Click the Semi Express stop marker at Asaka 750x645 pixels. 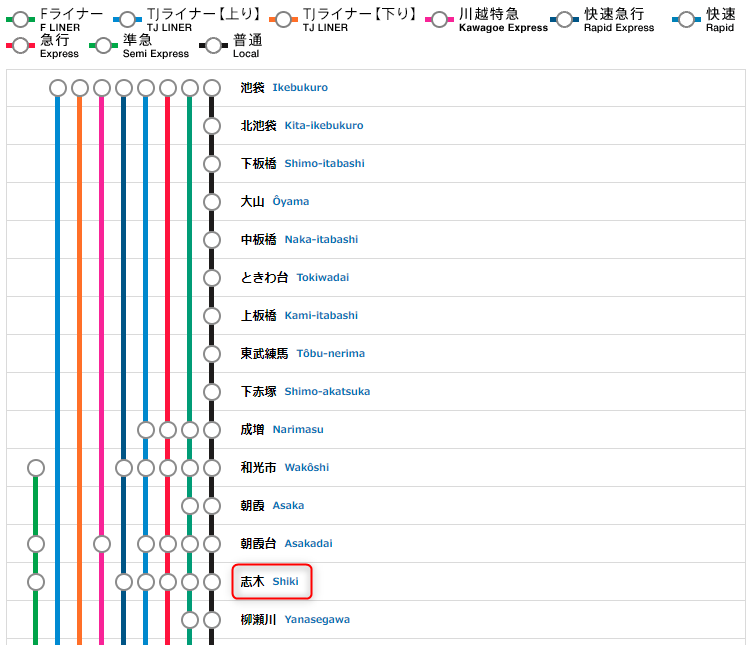(x=190, y=506)
